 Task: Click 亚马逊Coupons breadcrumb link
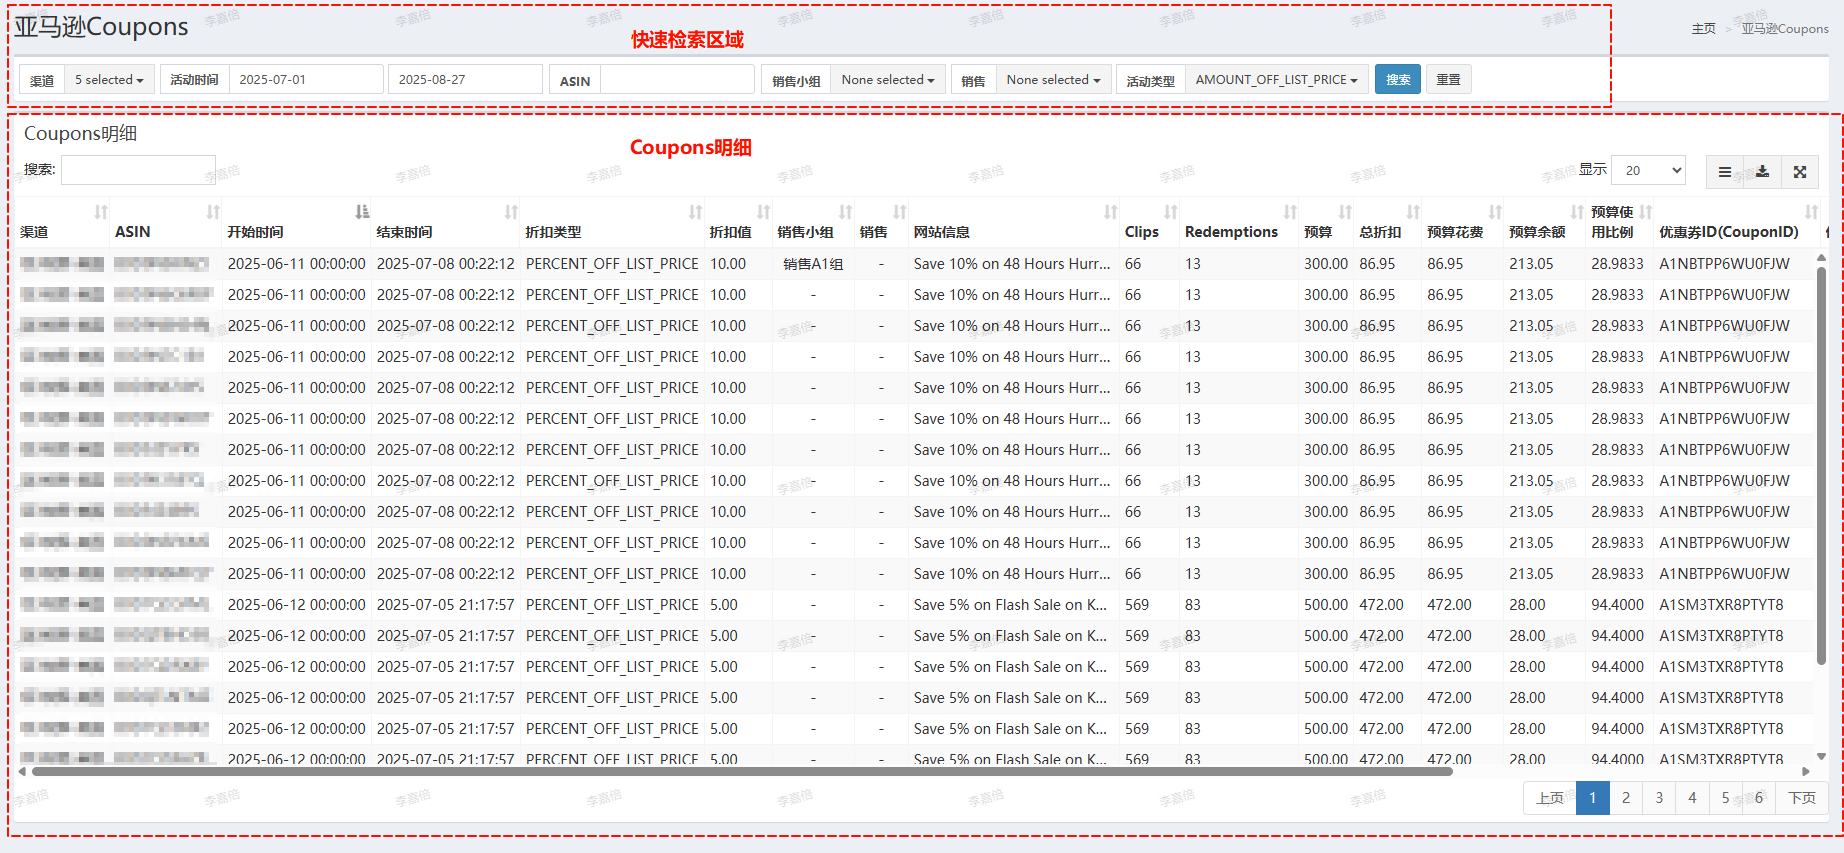(1785, 29)
